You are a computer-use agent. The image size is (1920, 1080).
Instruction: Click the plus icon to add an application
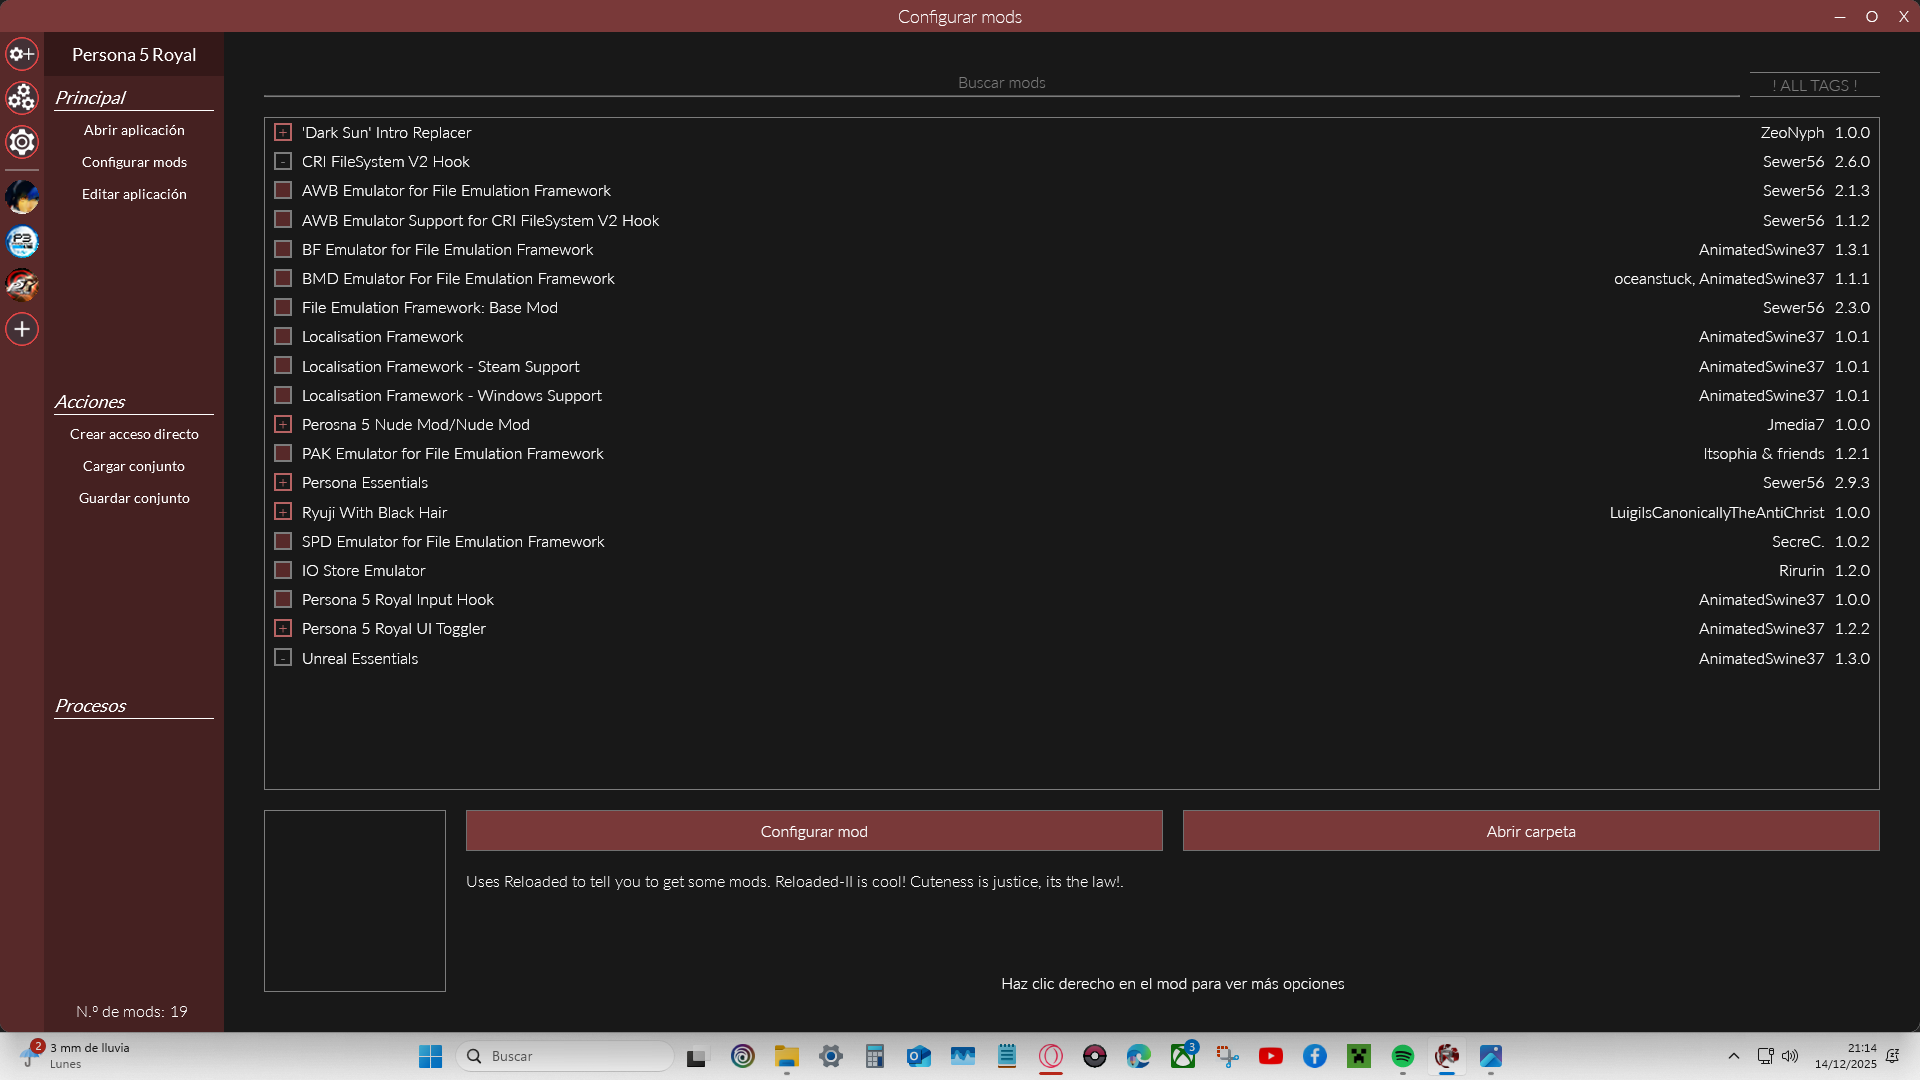click(x=22, y=329)
